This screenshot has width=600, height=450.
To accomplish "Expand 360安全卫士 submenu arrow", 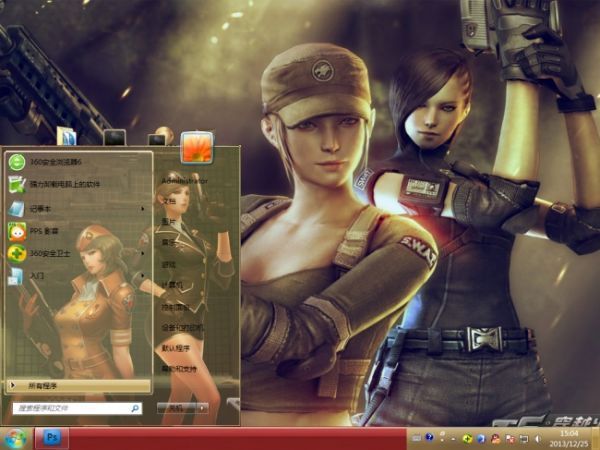I will tap(143, 253).
